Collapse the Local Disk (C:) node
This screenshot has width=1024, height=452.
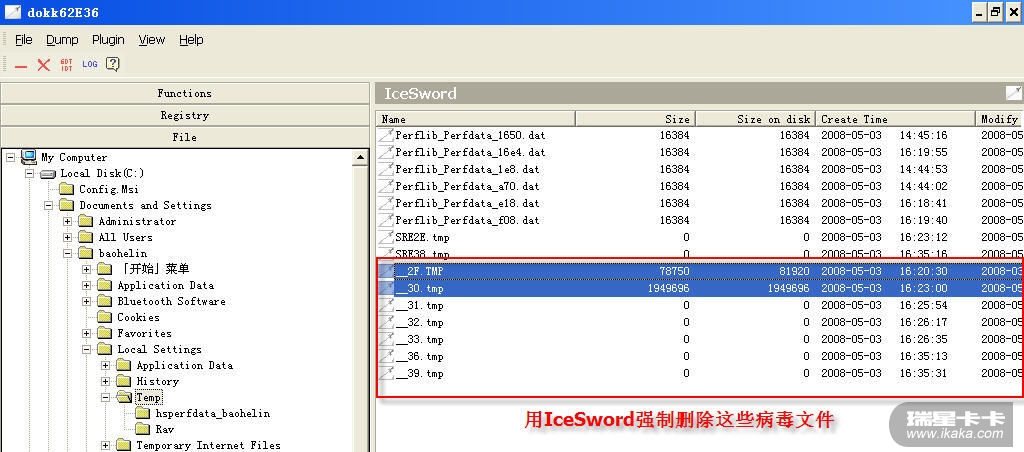point(29,174)
